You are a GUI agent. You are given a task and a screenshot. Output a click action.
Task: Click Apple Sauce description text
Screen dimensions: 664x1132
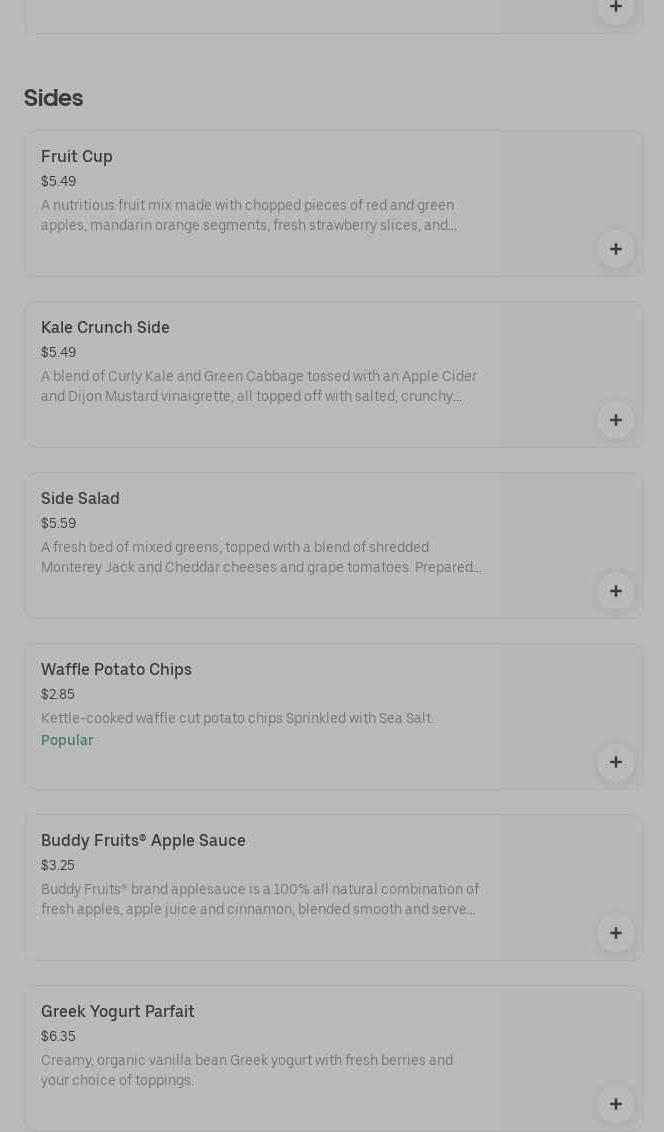[259, 899]
